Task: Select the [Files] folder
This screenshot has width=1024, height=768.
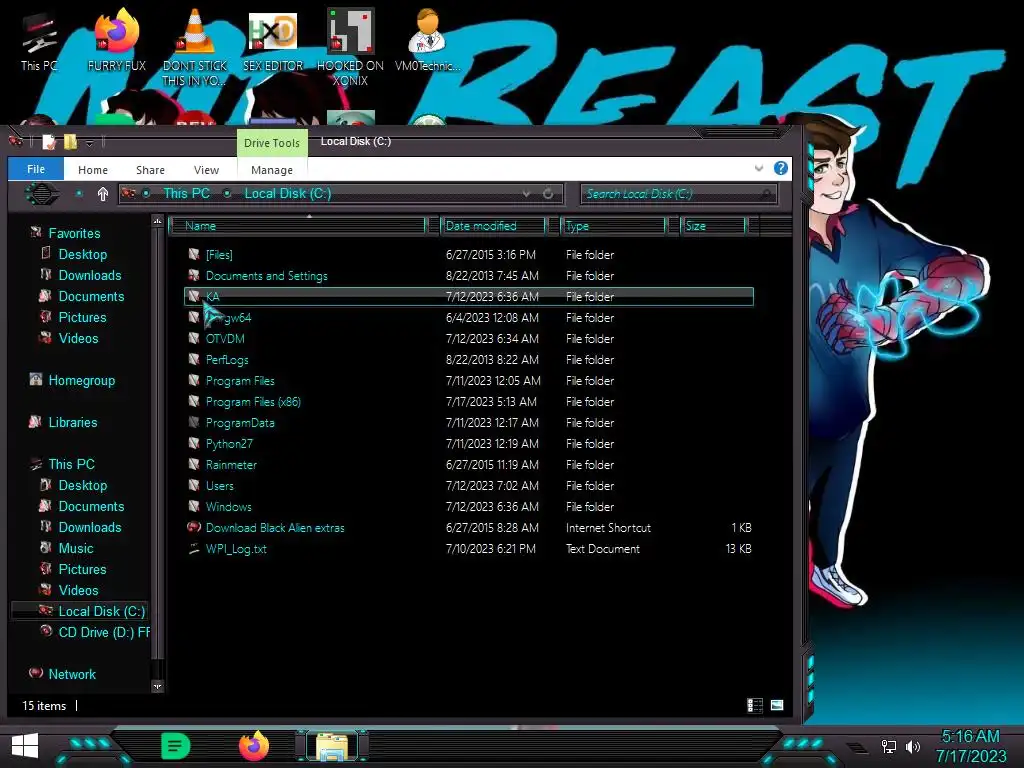Action: [219, 255]
